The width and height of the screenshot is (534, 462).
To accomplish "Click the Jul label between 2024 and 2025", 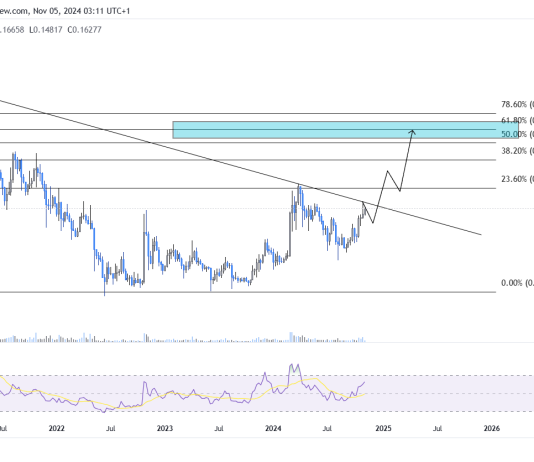I will pyautogui.click(x=327, y=428).
